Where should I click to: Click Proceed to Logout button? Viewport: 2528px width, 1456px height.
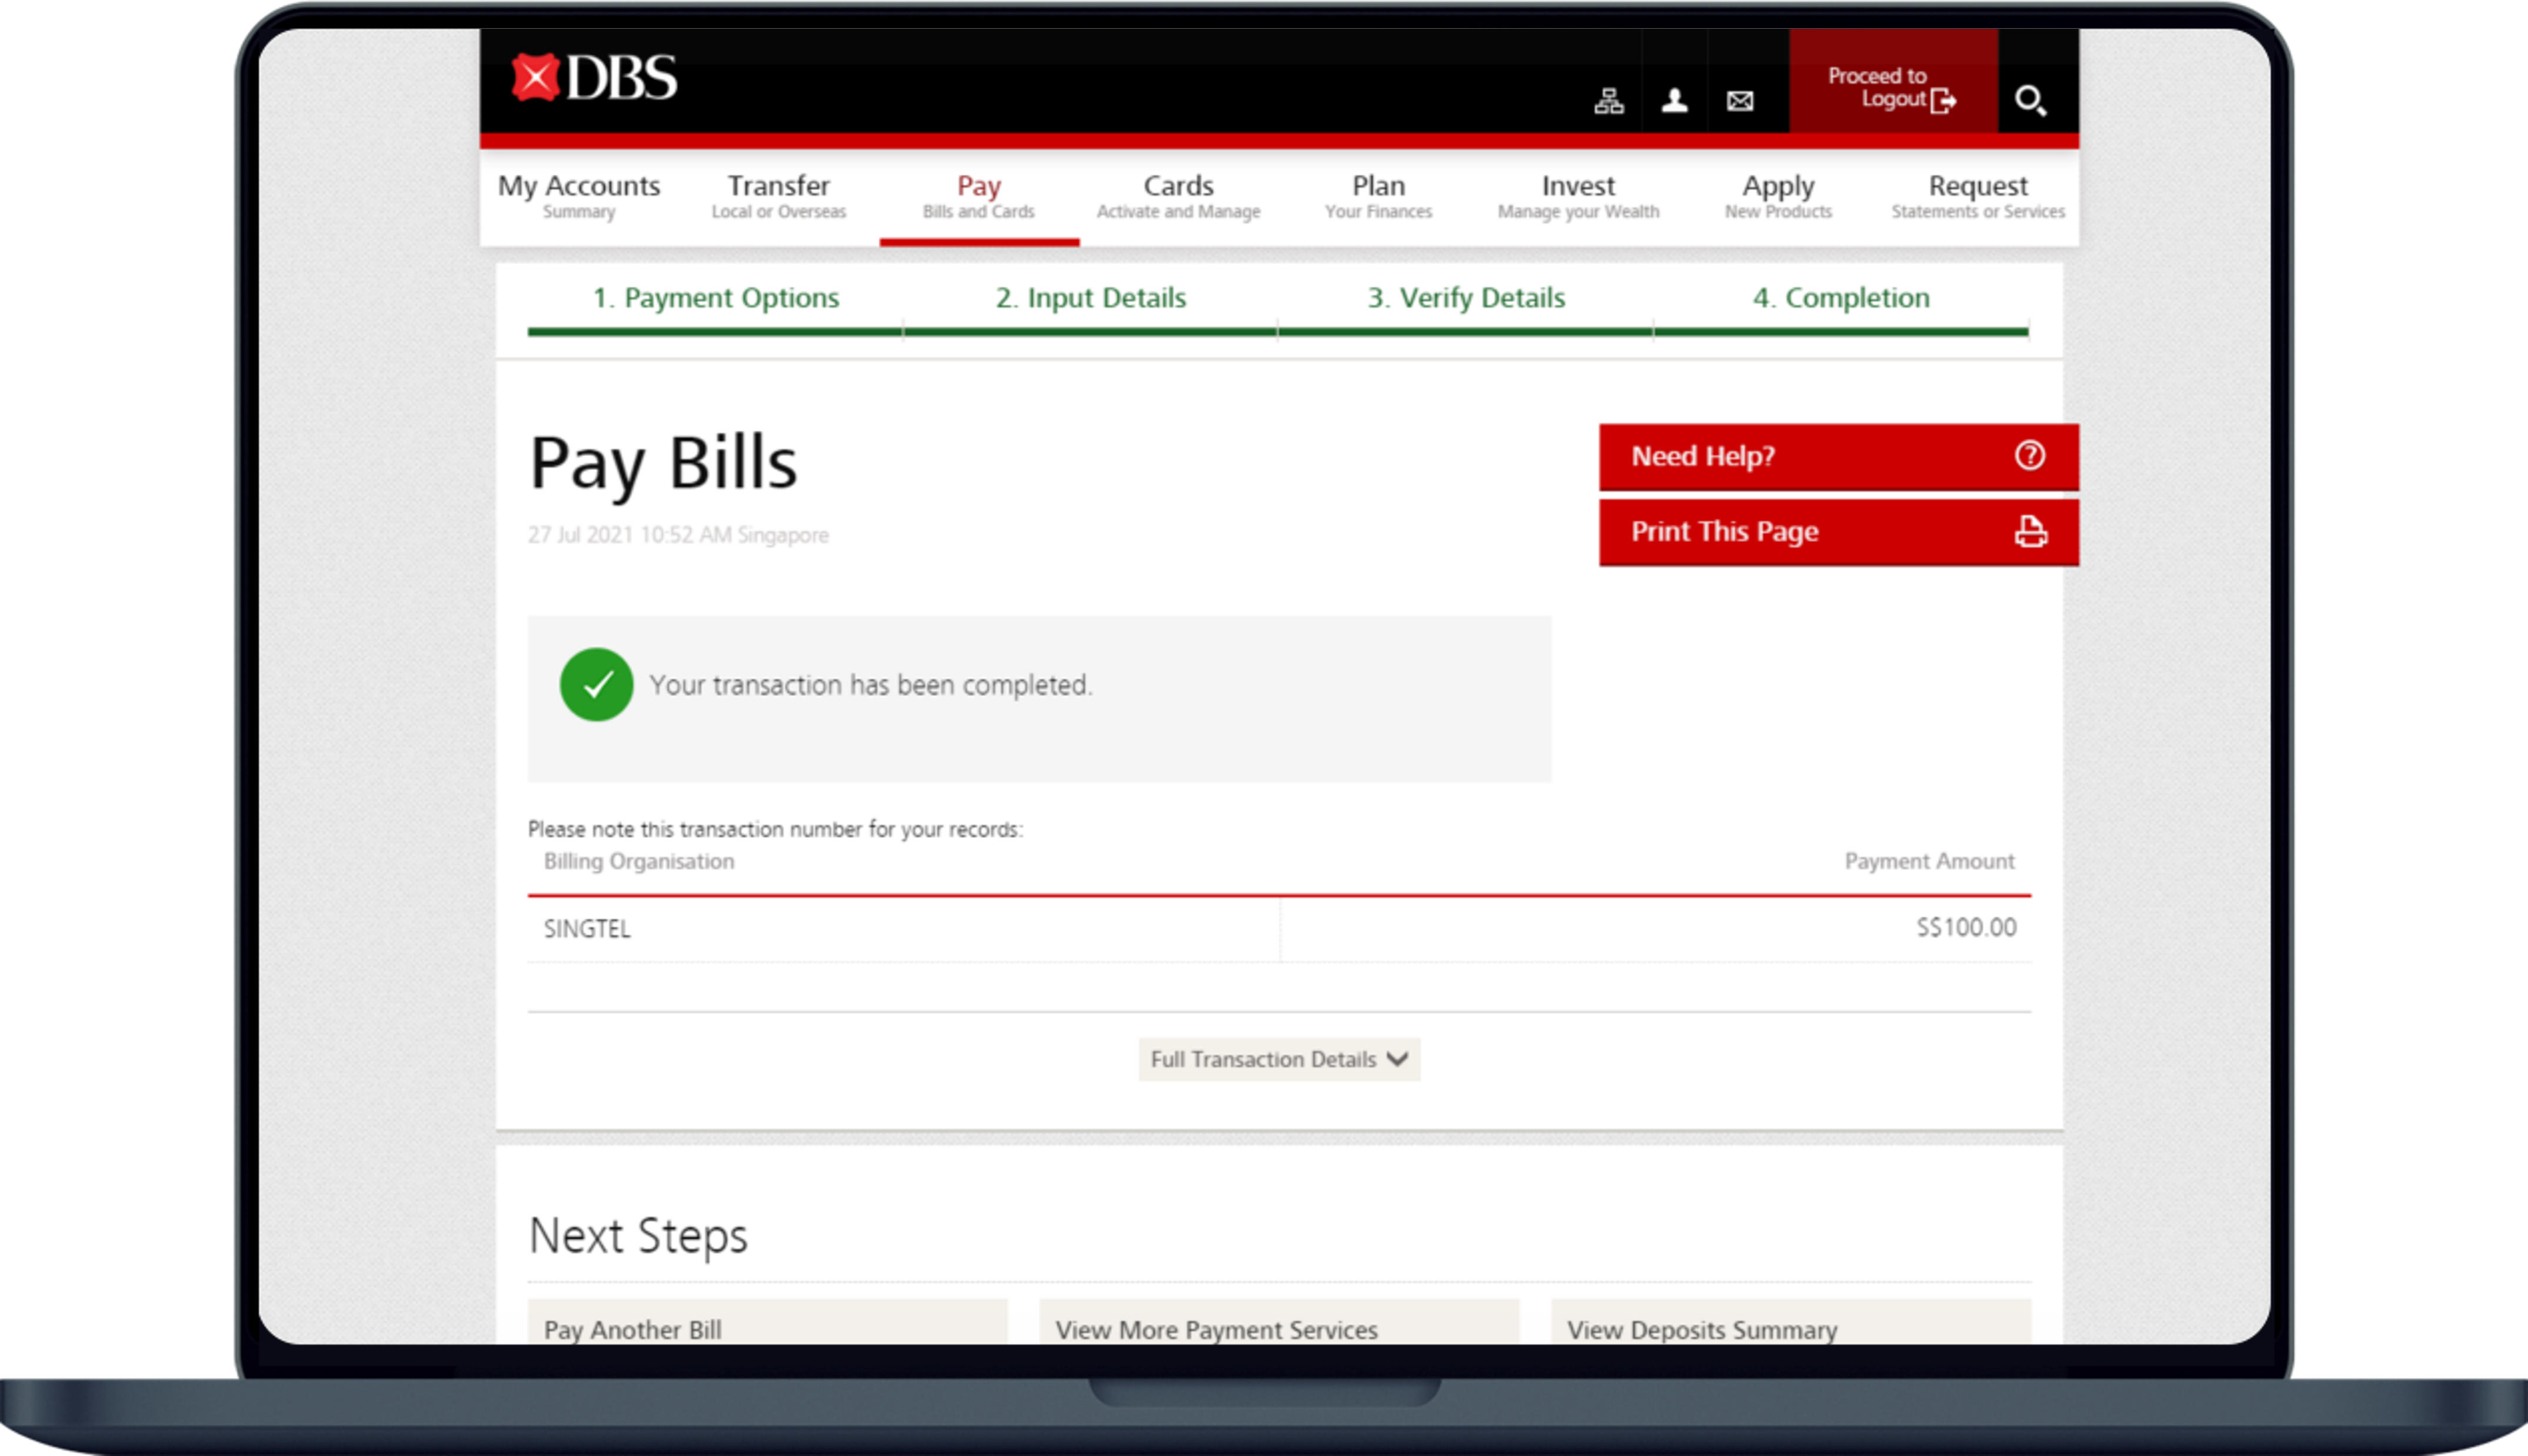click(1892, 88)
